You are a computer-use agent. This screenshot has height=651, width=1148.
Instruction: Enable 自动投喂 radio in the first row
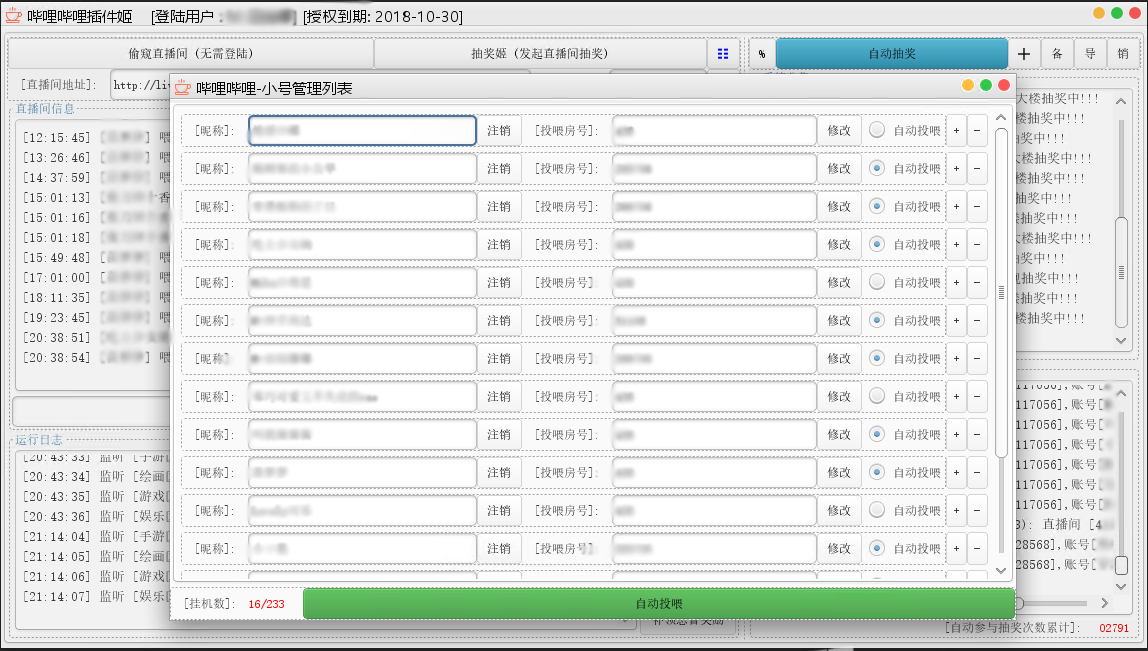(x=876, y=130)
